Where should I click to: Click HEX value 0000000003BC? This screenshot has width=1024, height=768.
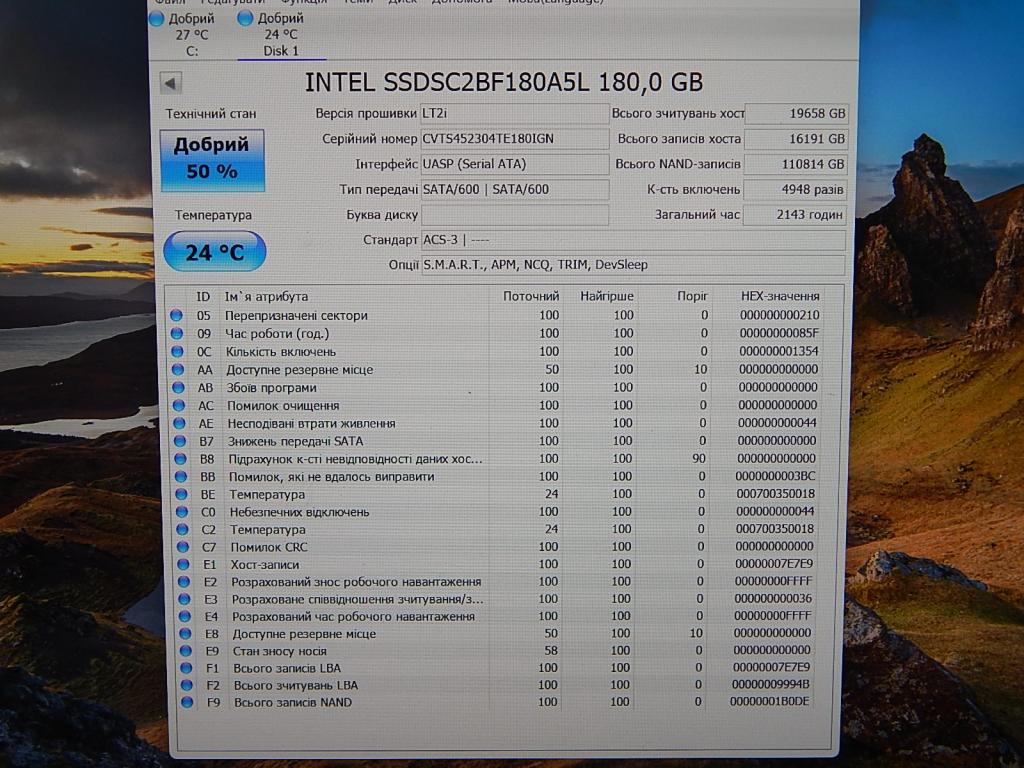[x=775, y=477]
